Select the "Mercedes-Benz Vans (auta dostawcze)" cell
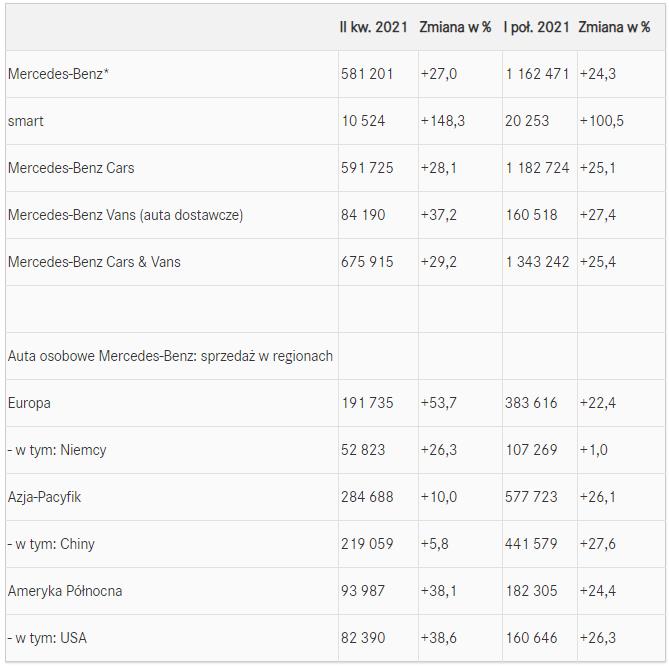 click(125, 215)
